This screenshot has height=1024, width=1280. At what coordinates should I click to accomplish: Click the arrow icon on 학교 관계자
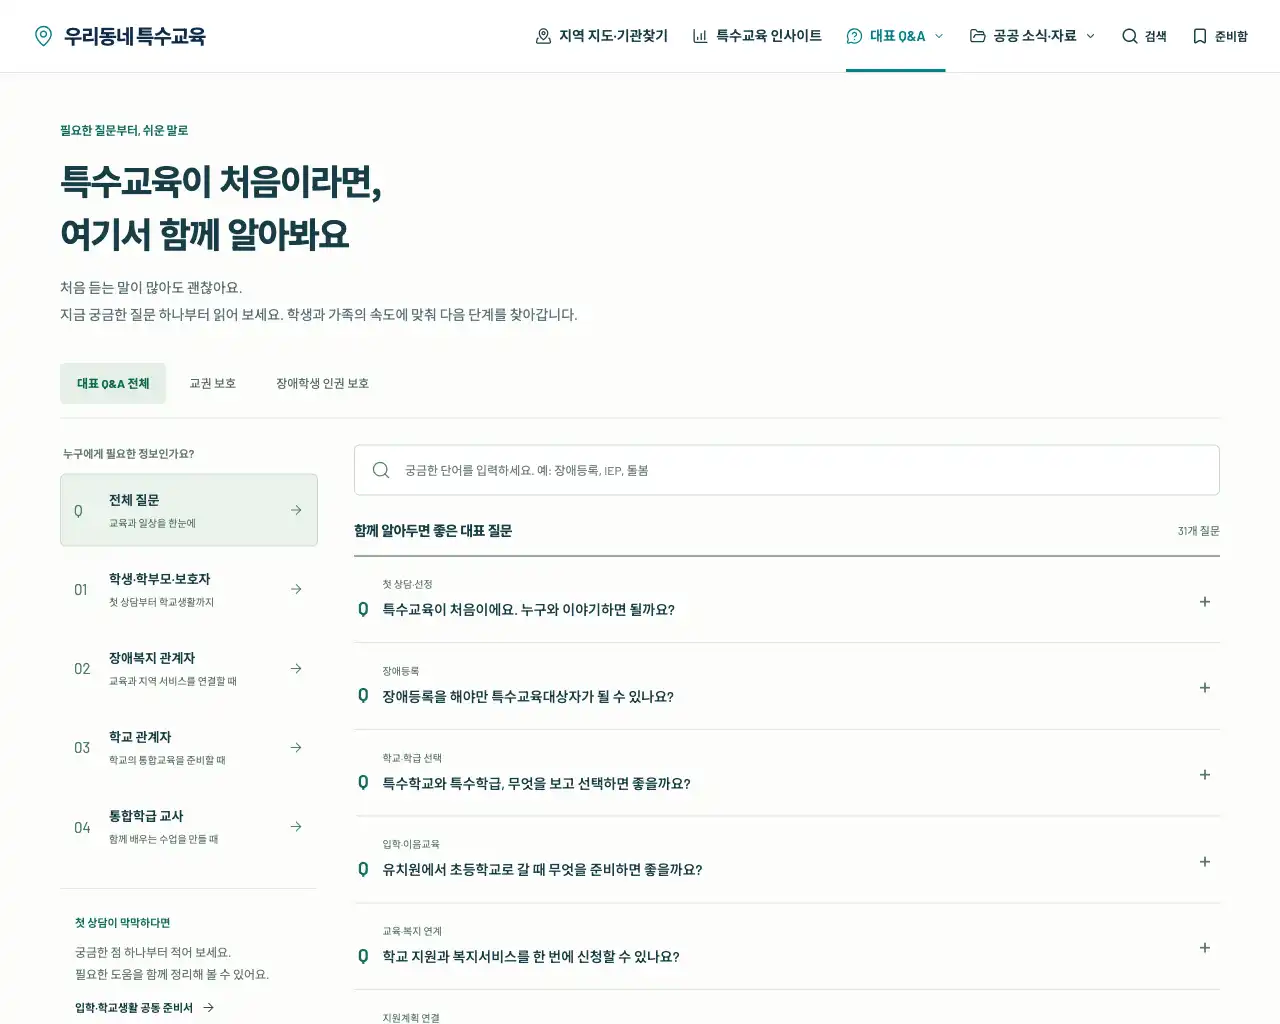[296, 747]
